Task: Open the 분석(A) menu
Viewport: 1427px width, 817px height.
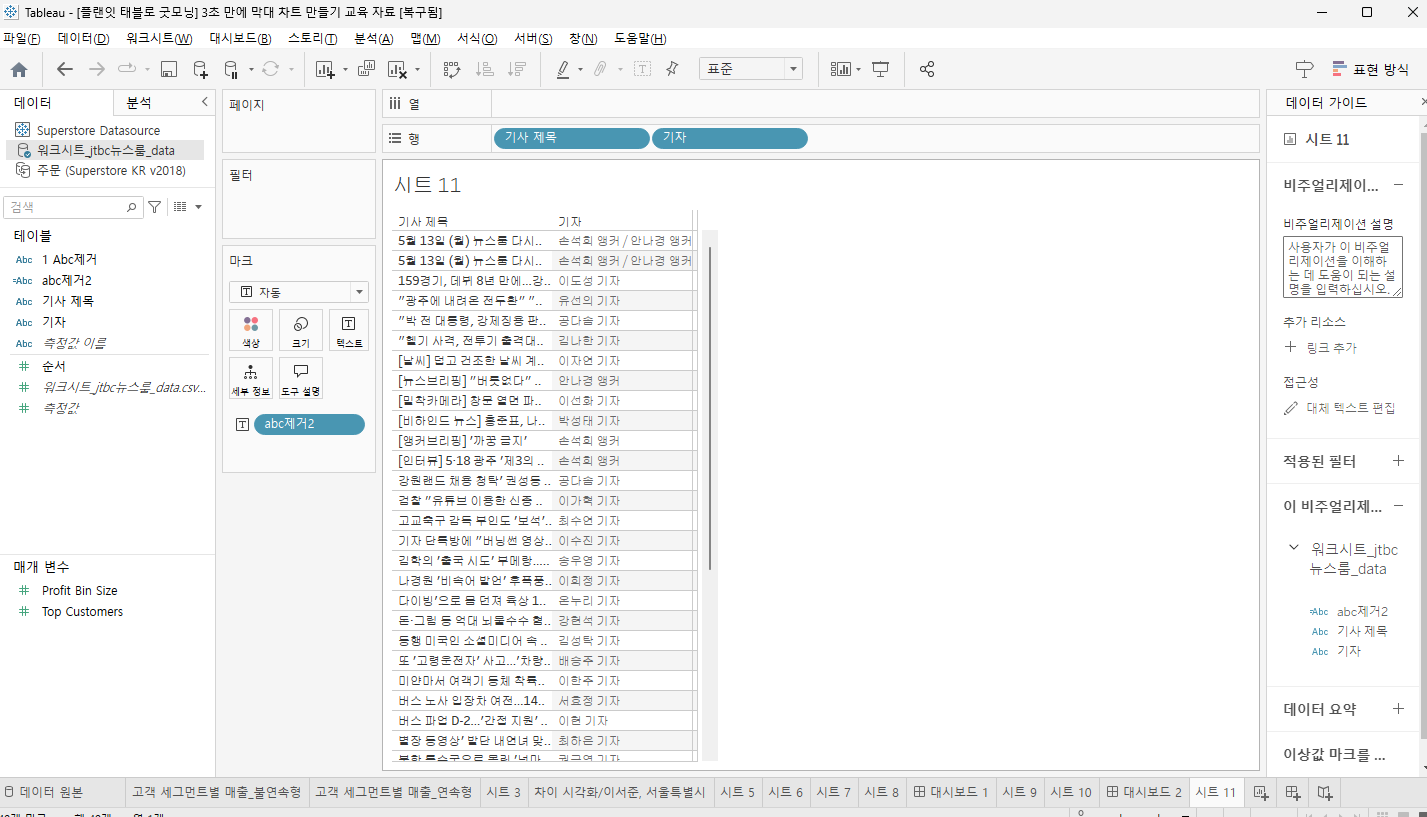Action: click(x=374, y=39)
